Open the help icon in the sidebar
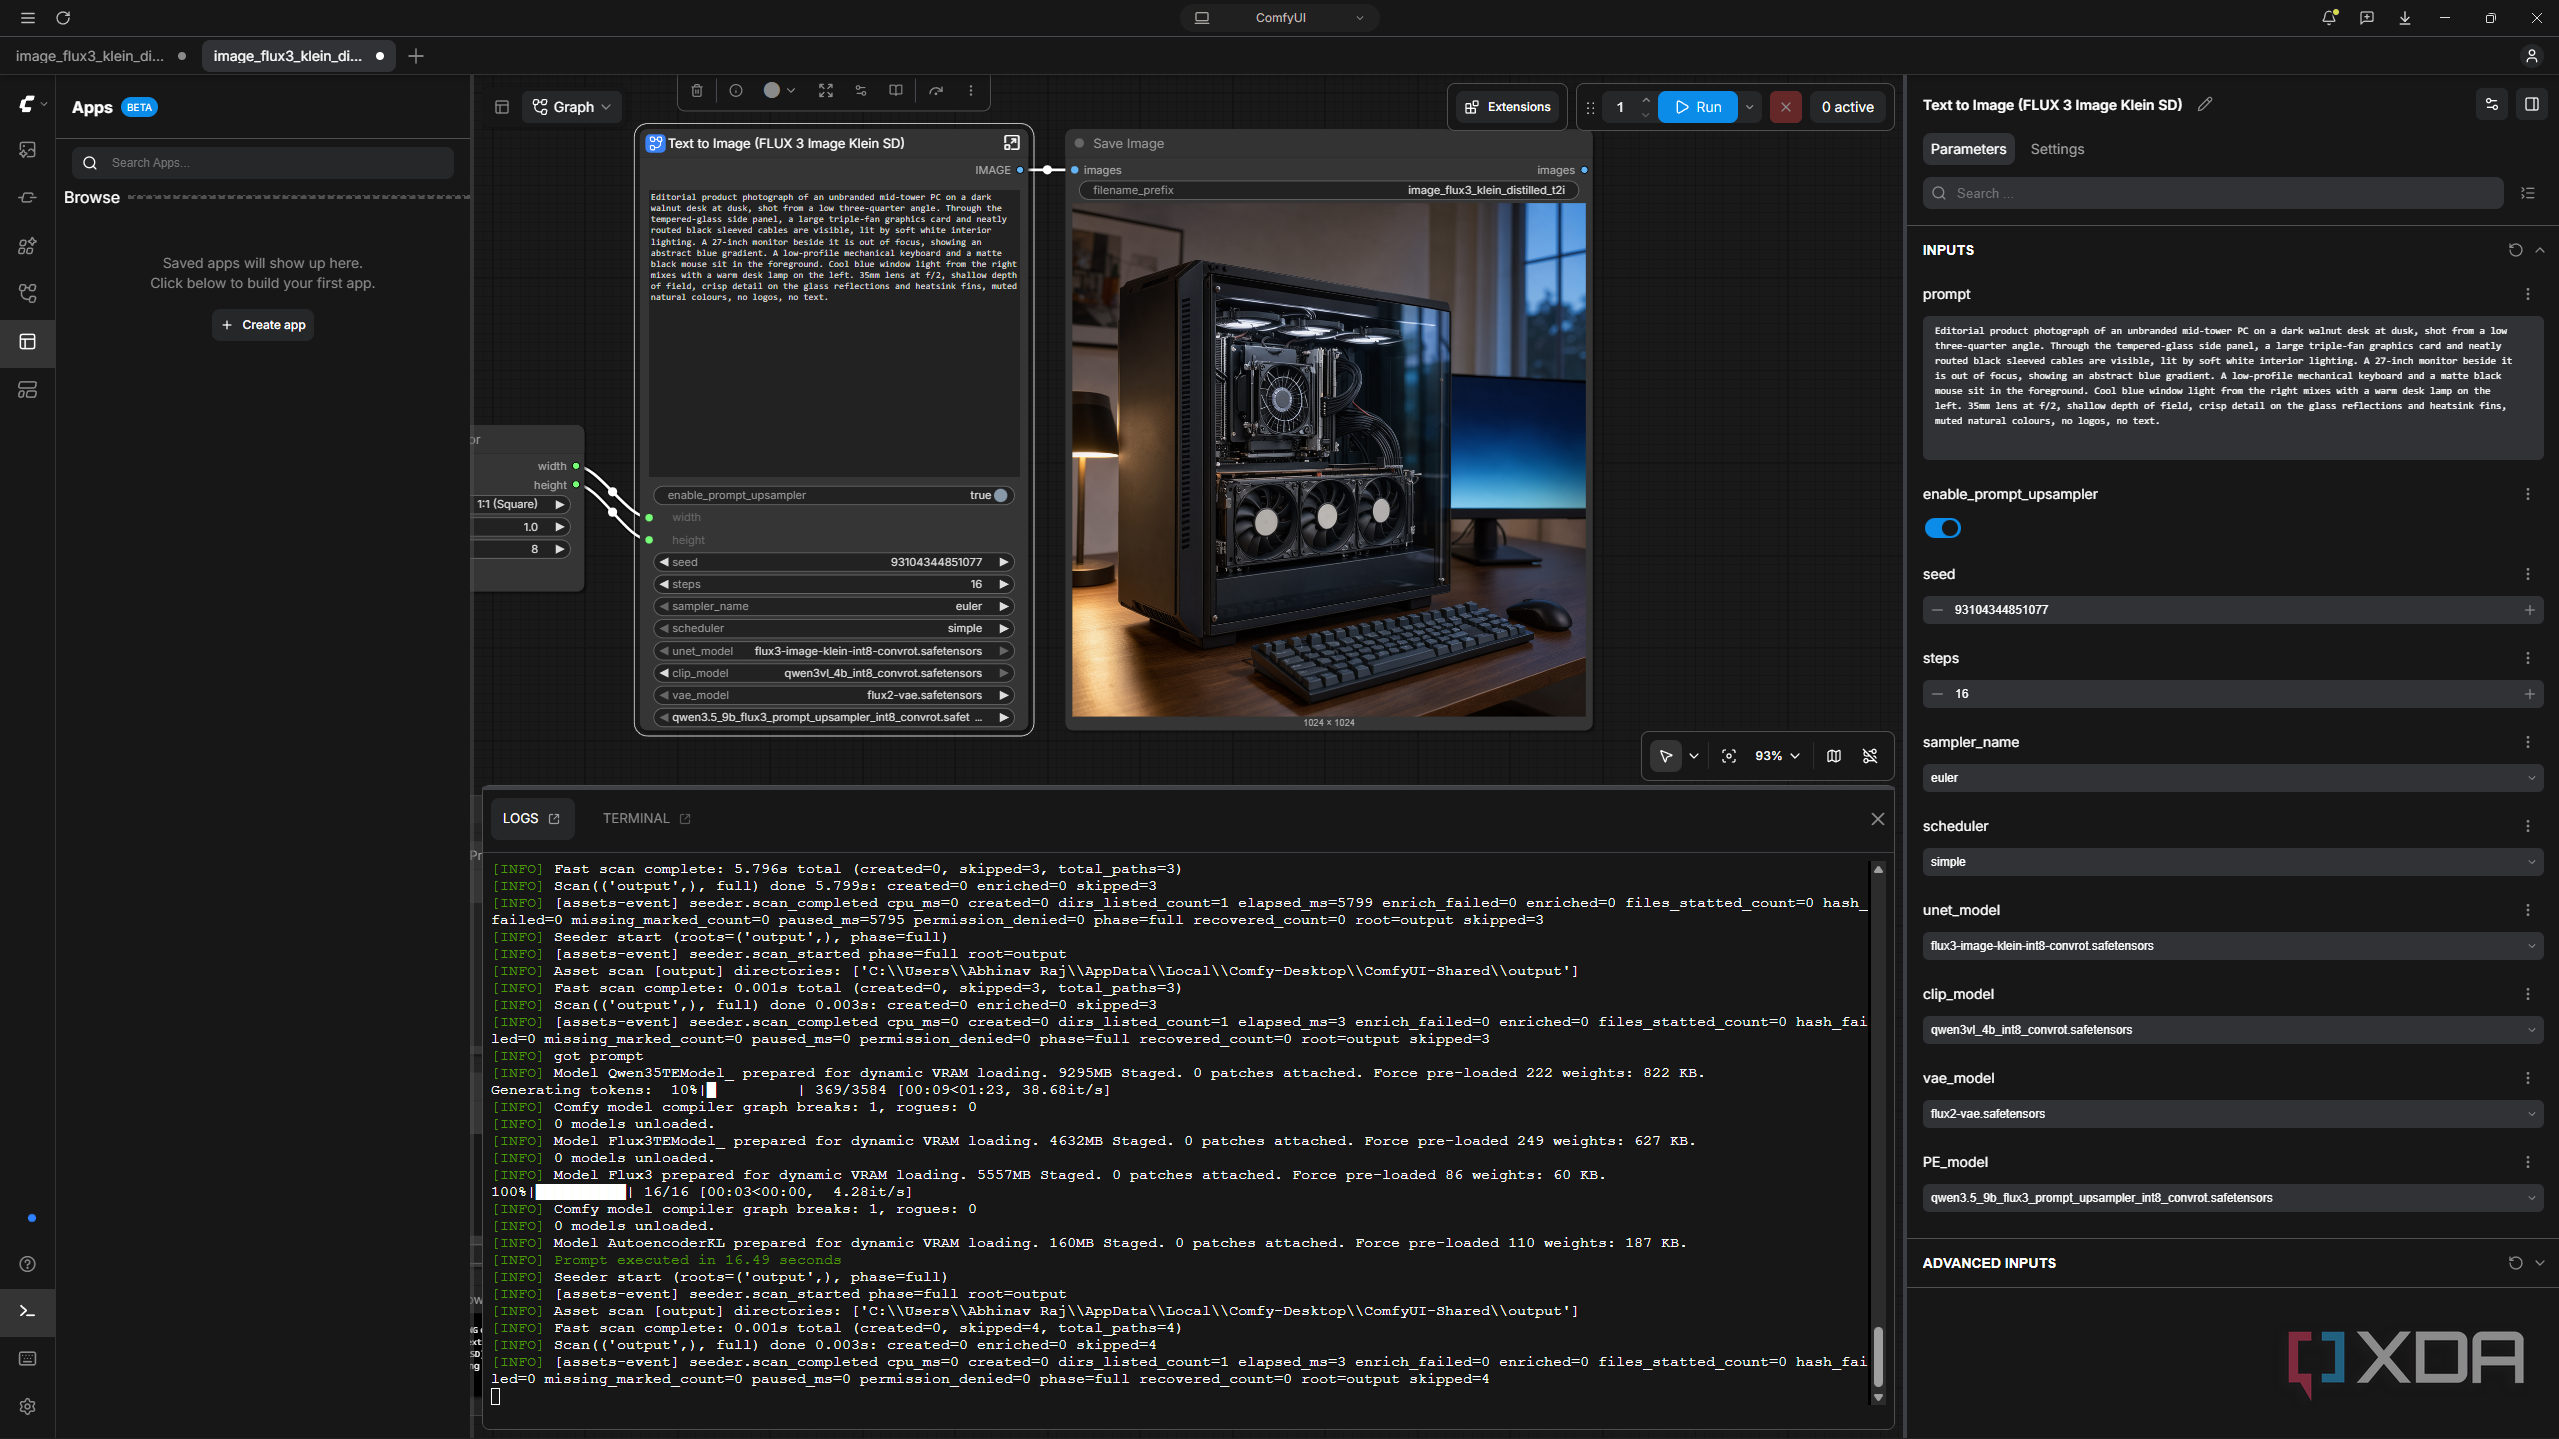Image resolution: width=2559 pixels, height=1439 pixels. (27, 1264)
